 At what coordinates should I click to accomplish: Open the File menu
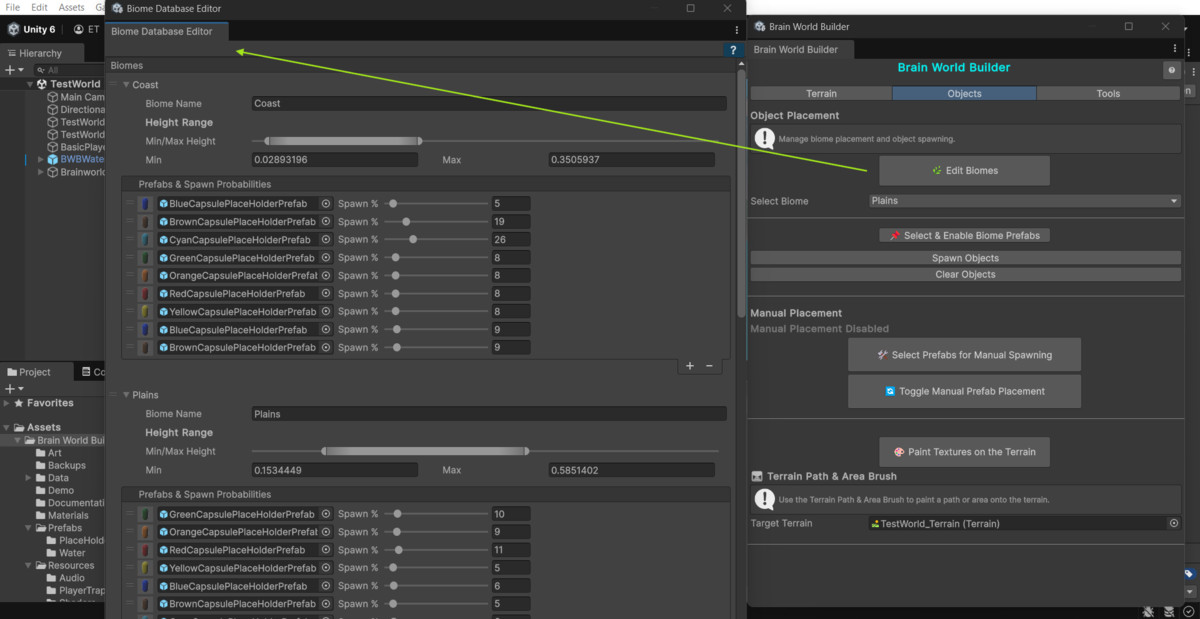(12, 7)
